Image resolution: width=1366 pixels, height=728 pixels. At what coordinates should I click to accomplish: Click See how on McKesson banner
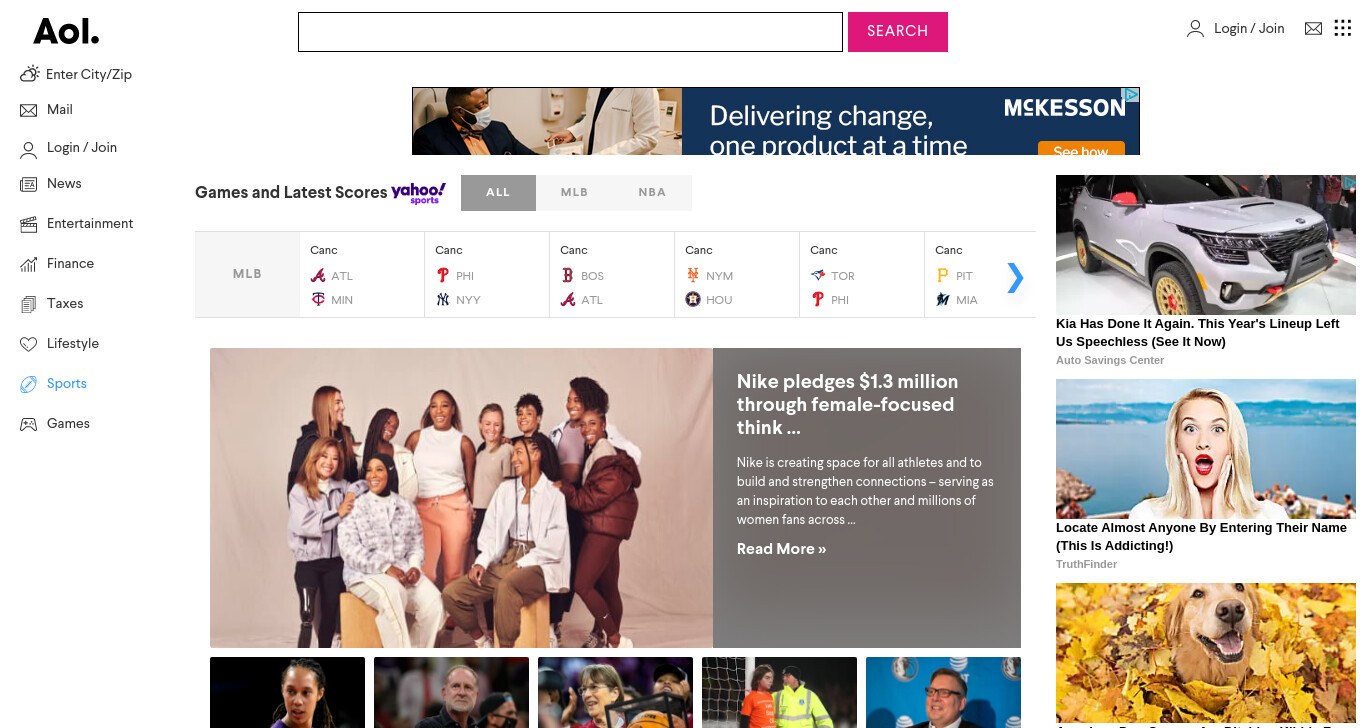point(1081,150)
